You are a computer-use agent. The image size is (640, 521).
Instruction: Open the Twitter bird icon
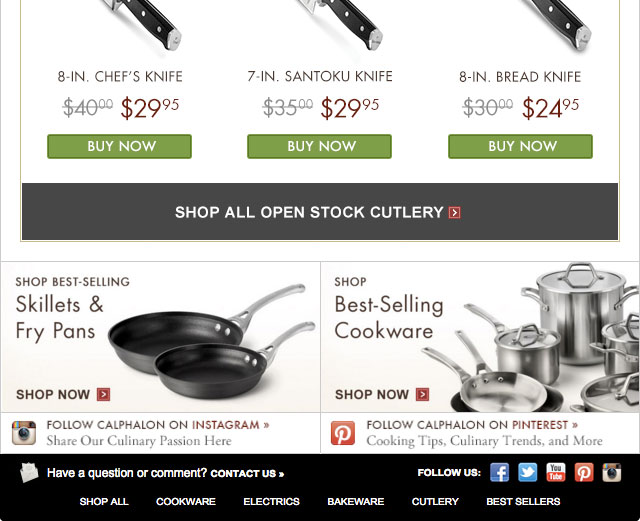(528, 472)
